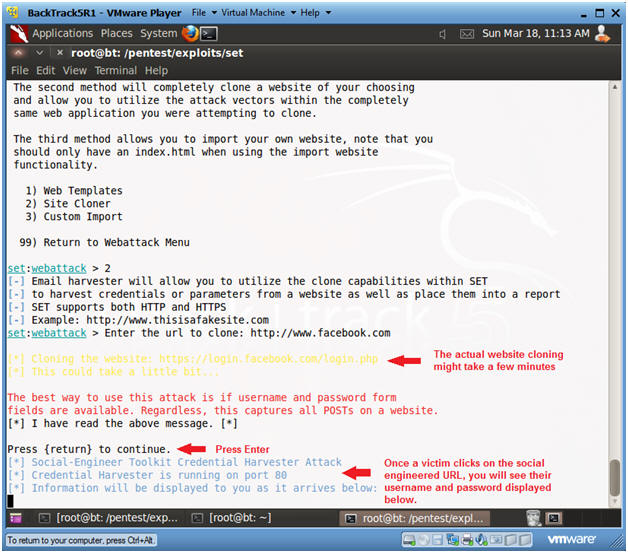Image resolution: width=628 pixels, height=553 pixels.
Task: Click terminal window down-arrow minimize button
Action: pyautogui.click(x=39, y=52)
